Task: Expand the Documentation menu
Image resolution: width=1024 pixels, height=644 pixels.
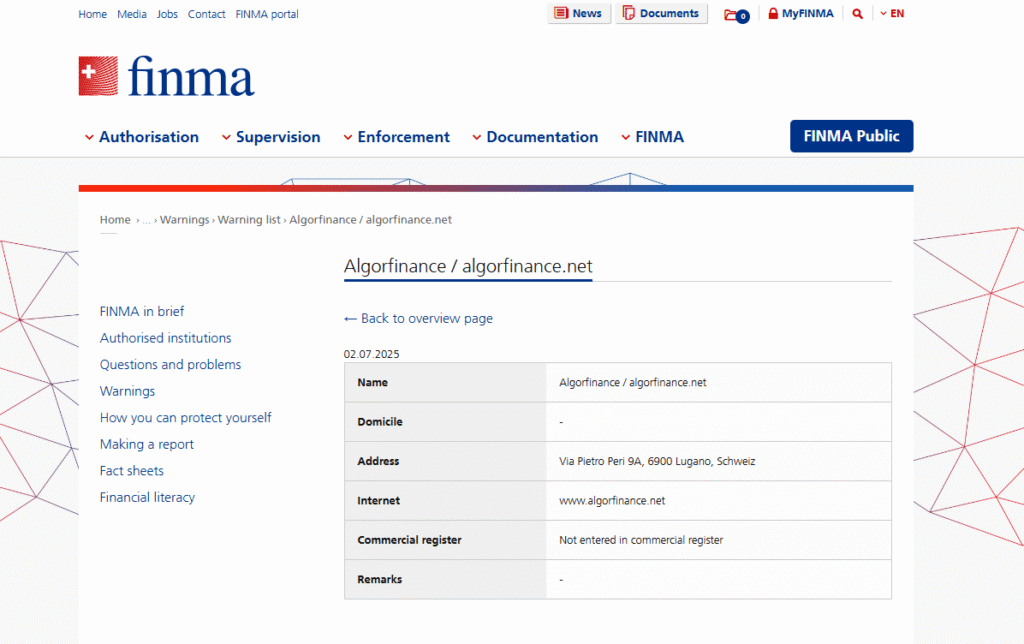Action: coord(535,137)
